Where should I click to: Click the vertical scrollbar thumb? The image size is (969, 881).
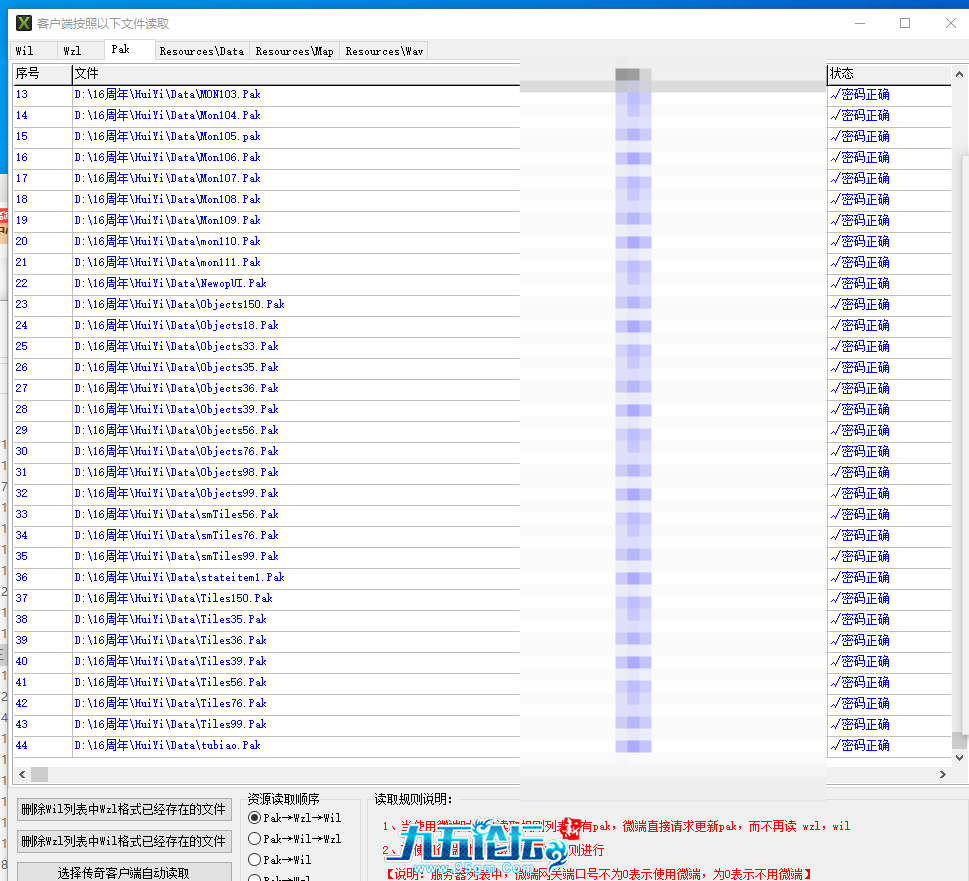click(x=959, y=740)
